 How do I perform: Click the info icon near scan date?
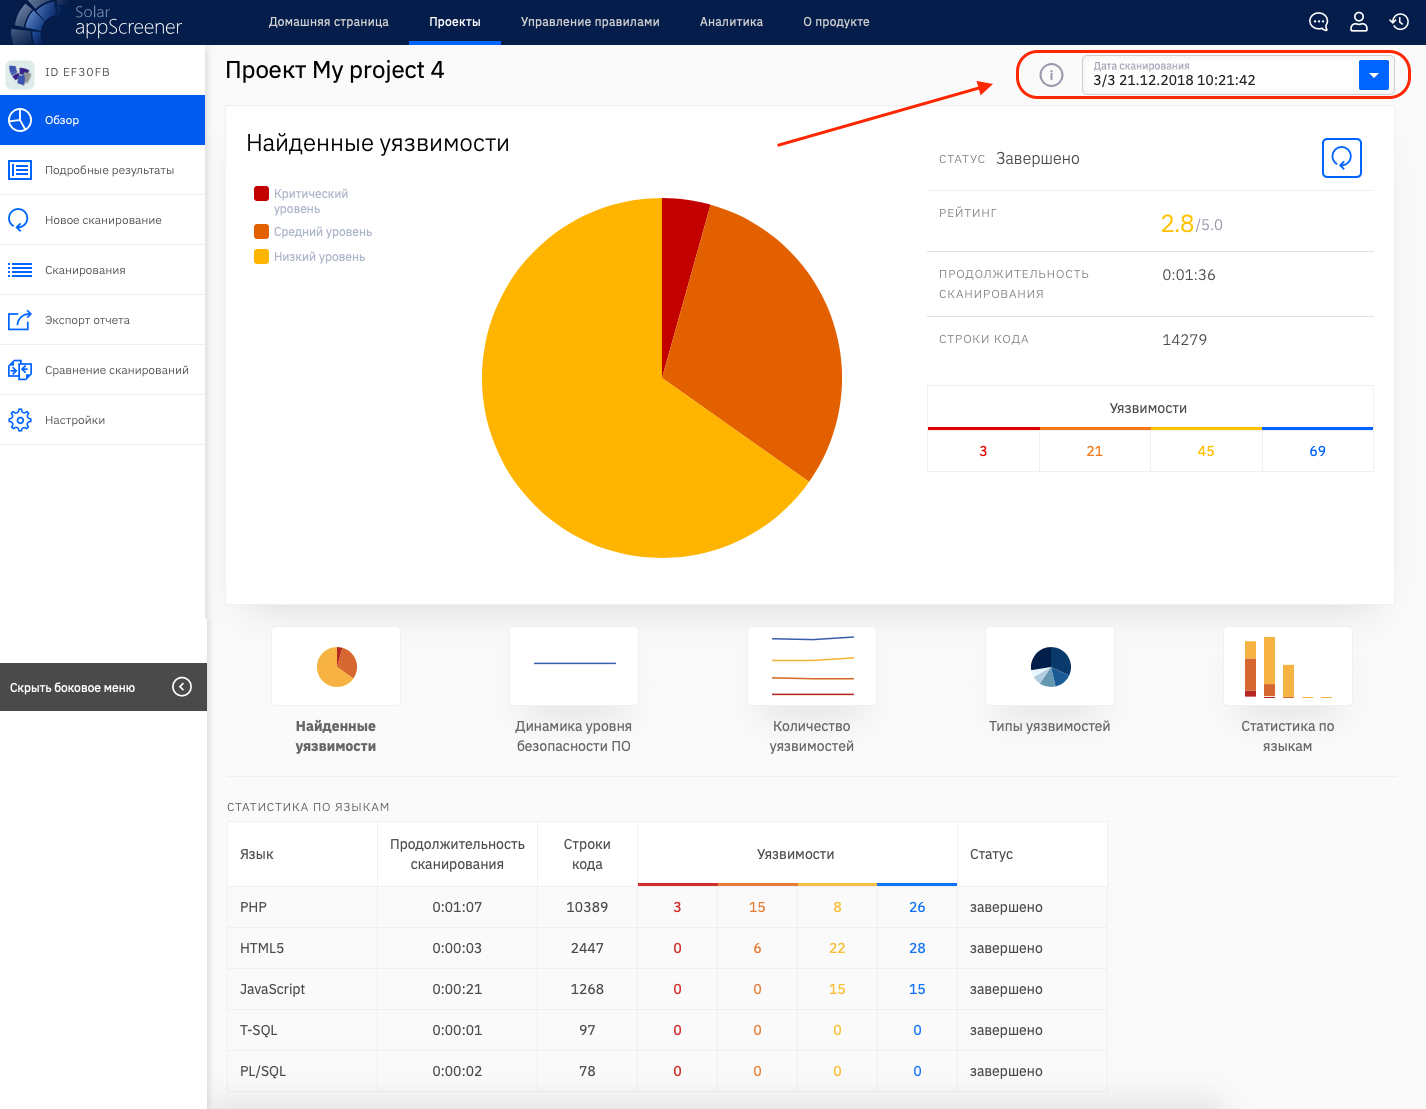[1051, 75]
